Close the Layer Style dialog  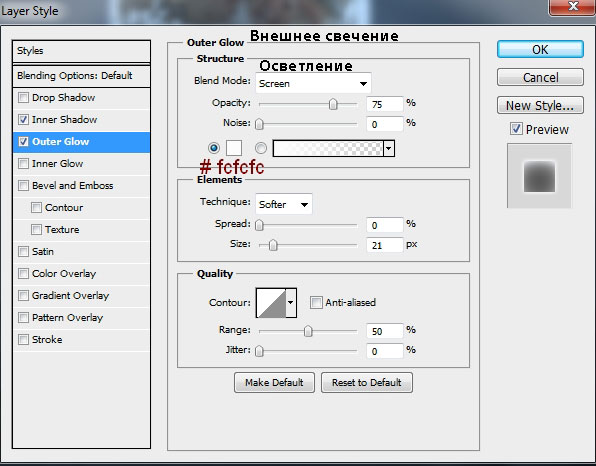[572, 7]
